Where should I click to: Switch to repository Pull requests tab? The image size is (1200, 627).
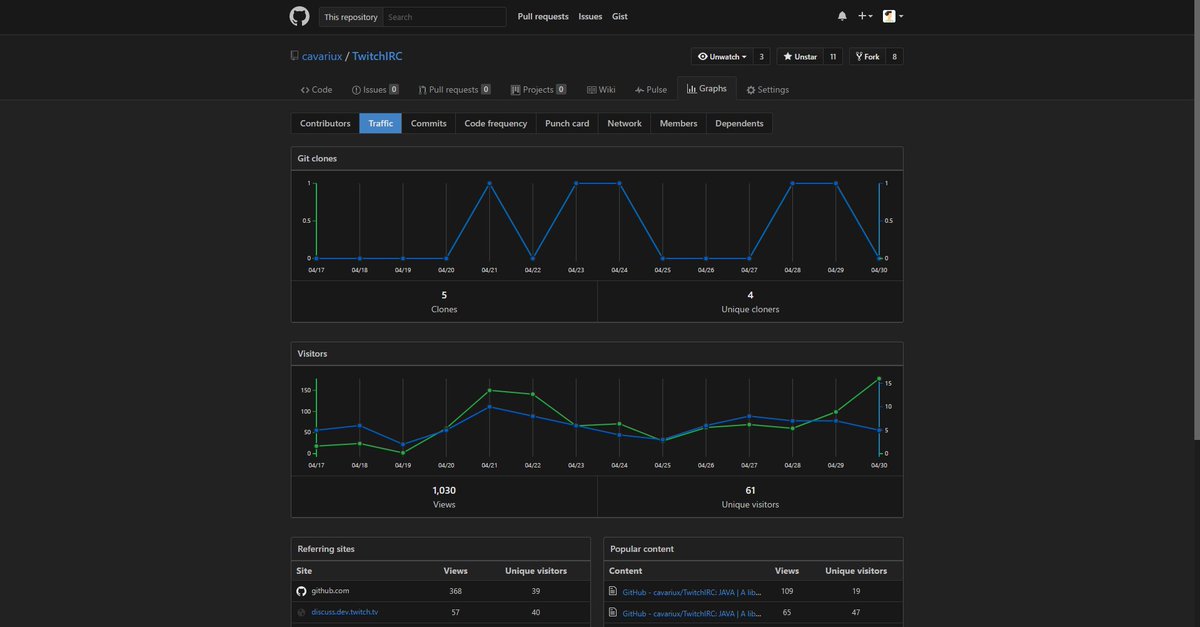point(454,89)
